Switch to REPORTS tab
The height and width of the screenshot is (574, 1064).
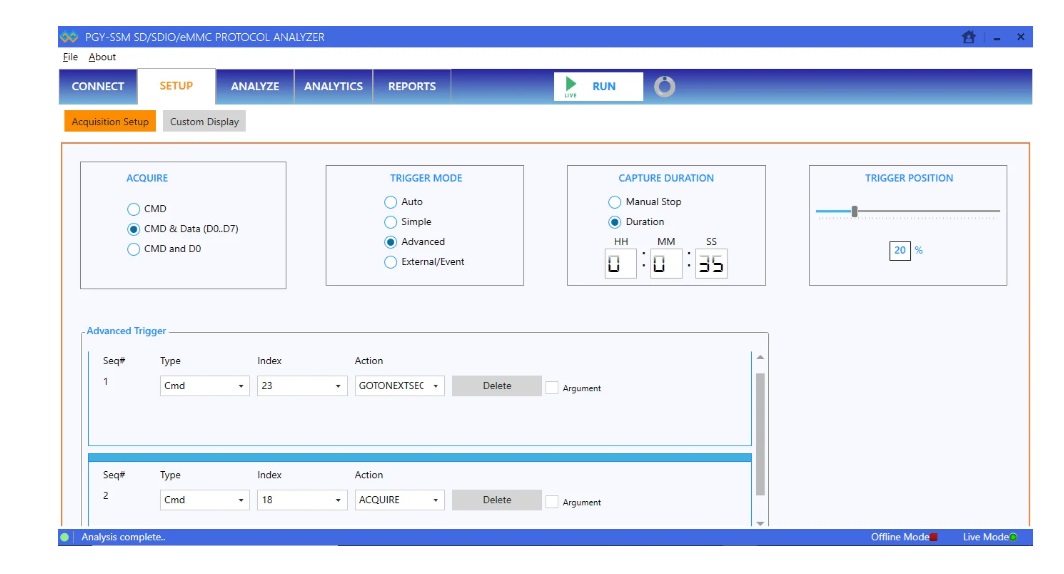tap(412, 86)
